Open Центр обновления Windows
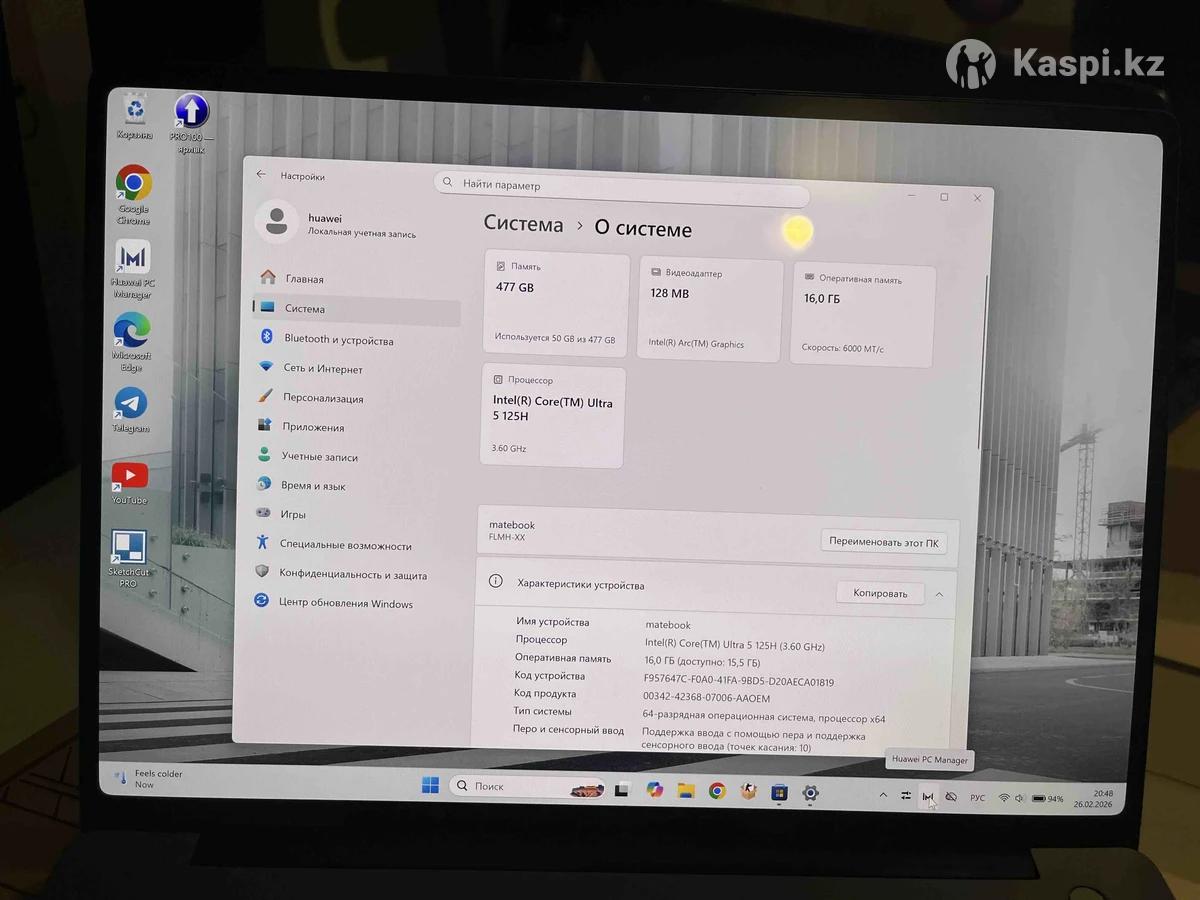 point(345,604)
